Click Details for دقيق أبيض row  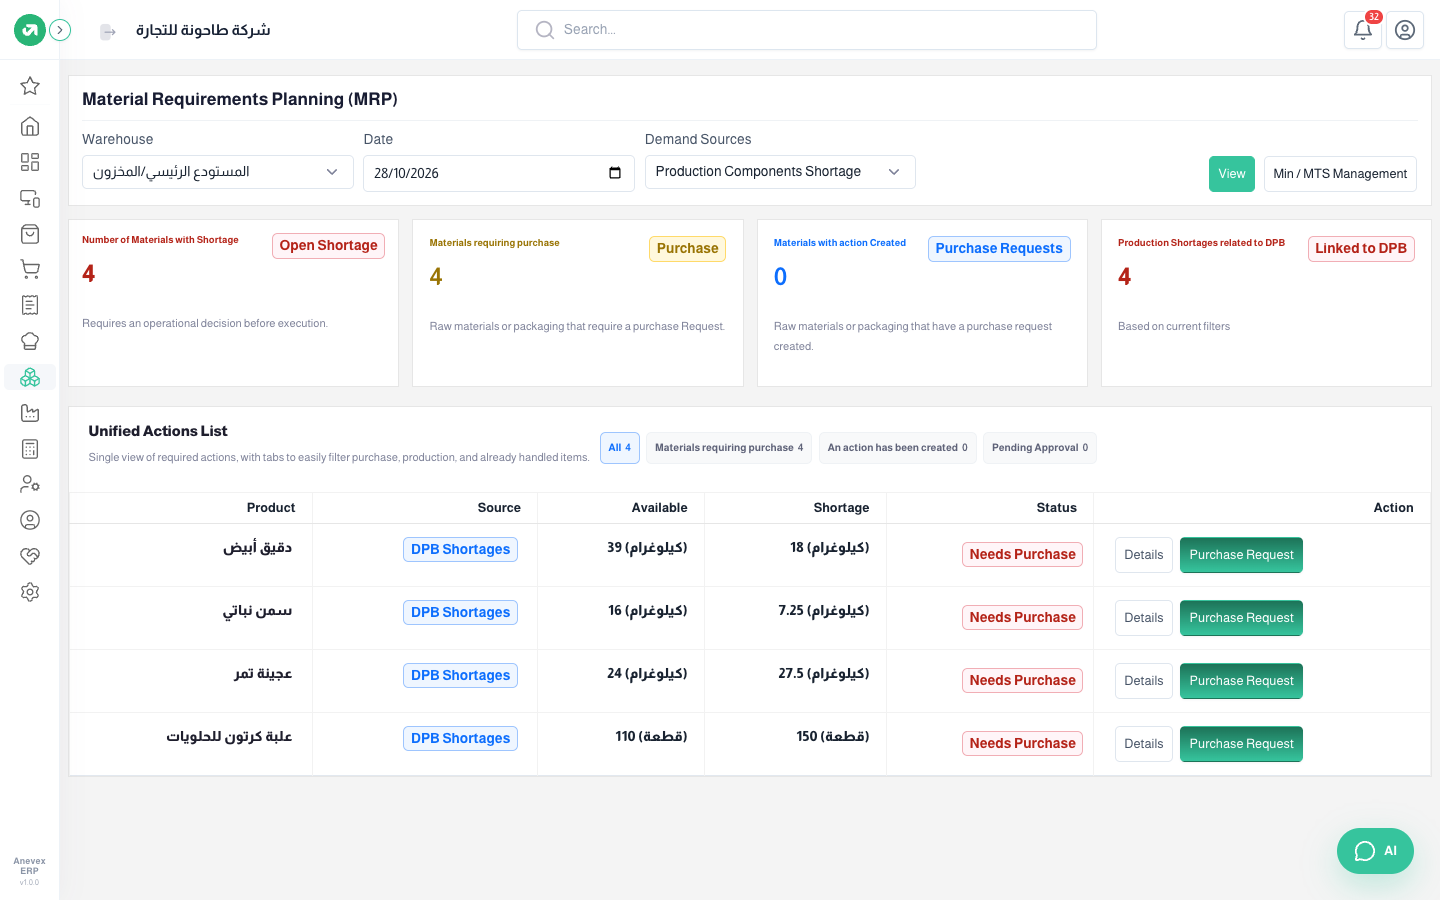point(1144,555)
